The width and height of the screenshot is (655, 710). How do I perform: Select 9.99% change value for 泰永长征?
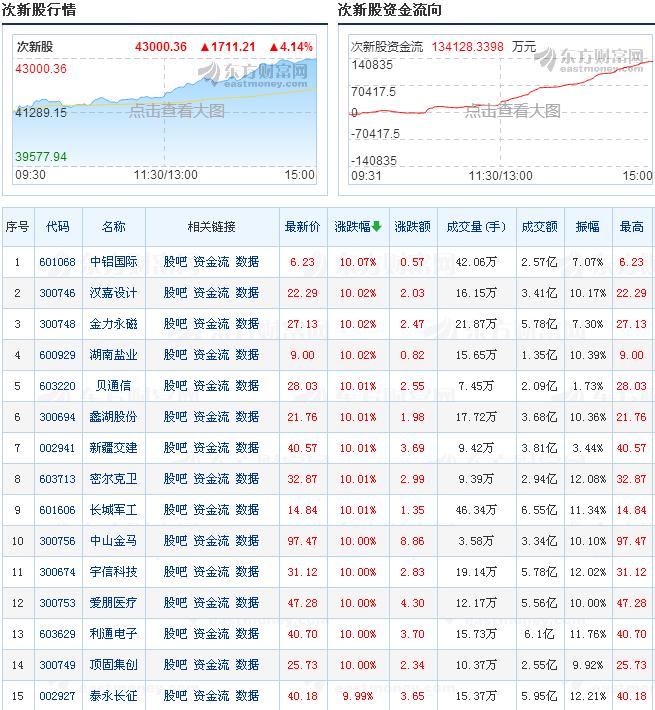click(358, 696)
